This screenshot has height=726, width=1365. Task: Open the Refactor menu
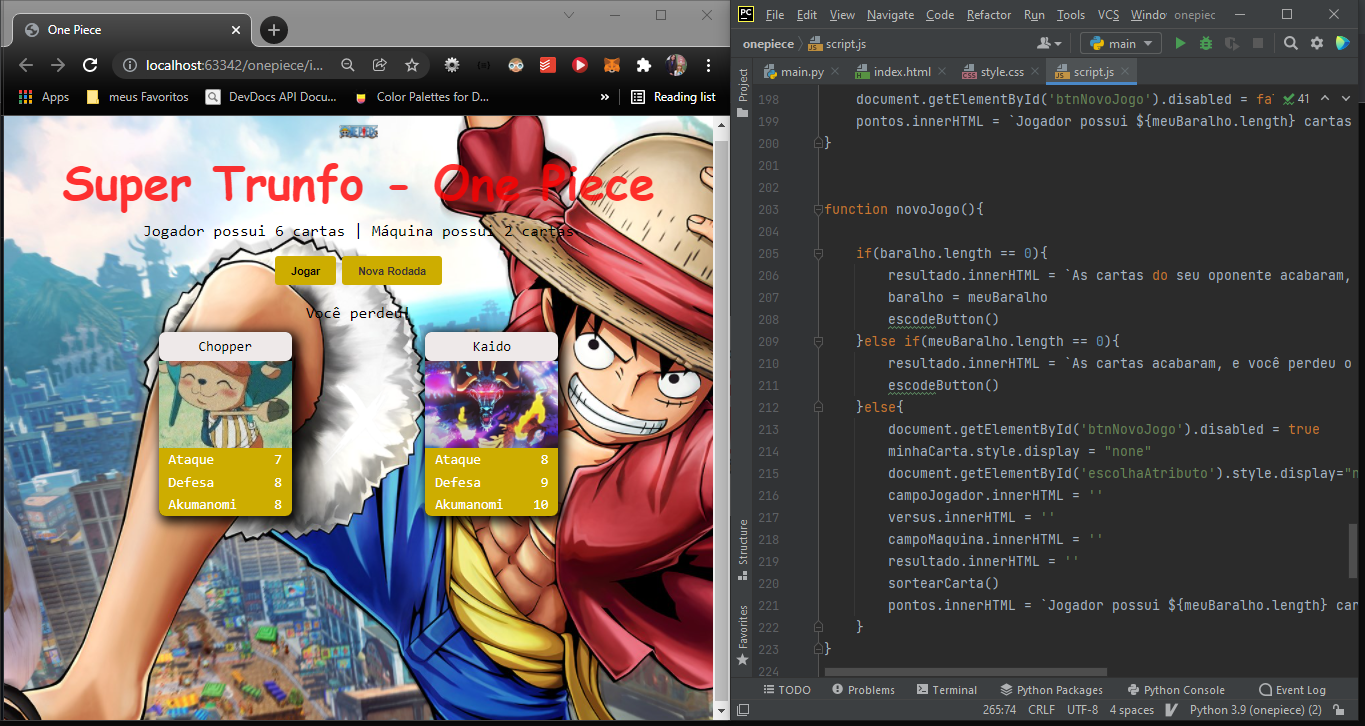988,15
